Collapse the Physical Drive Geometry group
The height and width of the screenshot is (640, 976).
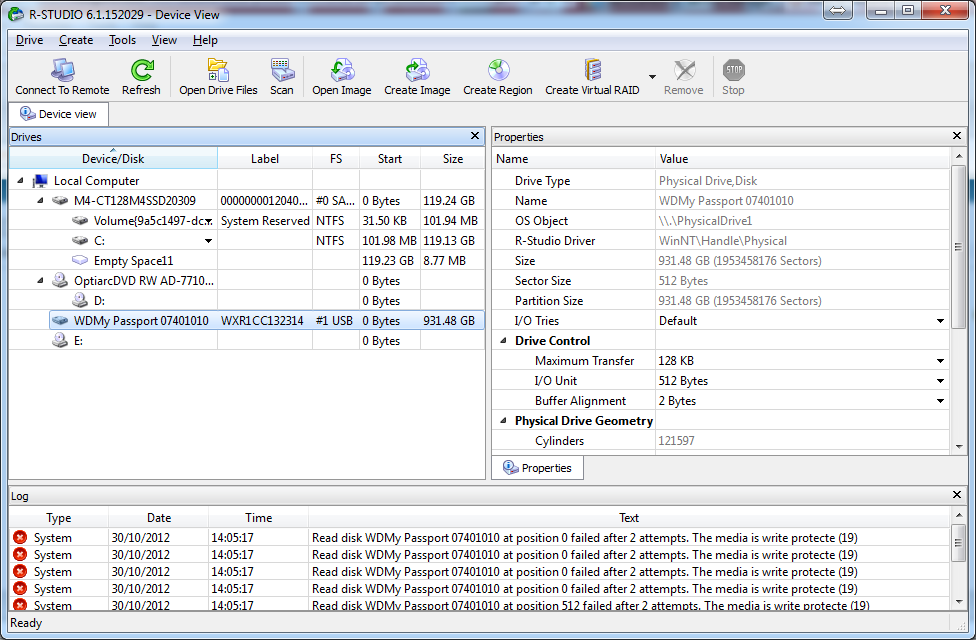click(504, 421)
